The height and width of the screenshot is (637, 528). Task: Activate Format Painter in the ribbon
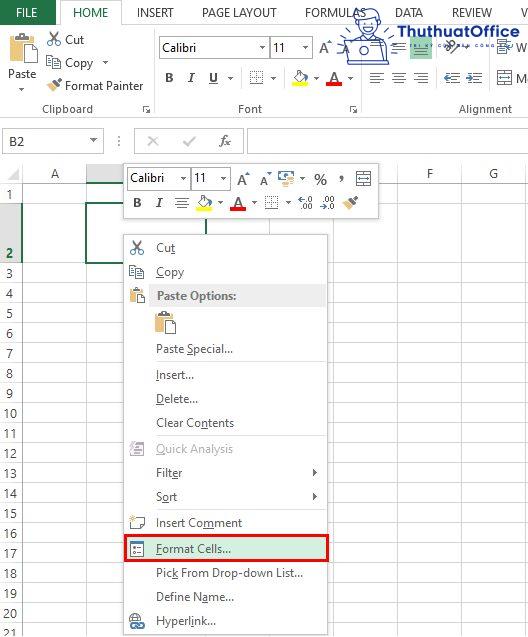[x=95, y=86]
